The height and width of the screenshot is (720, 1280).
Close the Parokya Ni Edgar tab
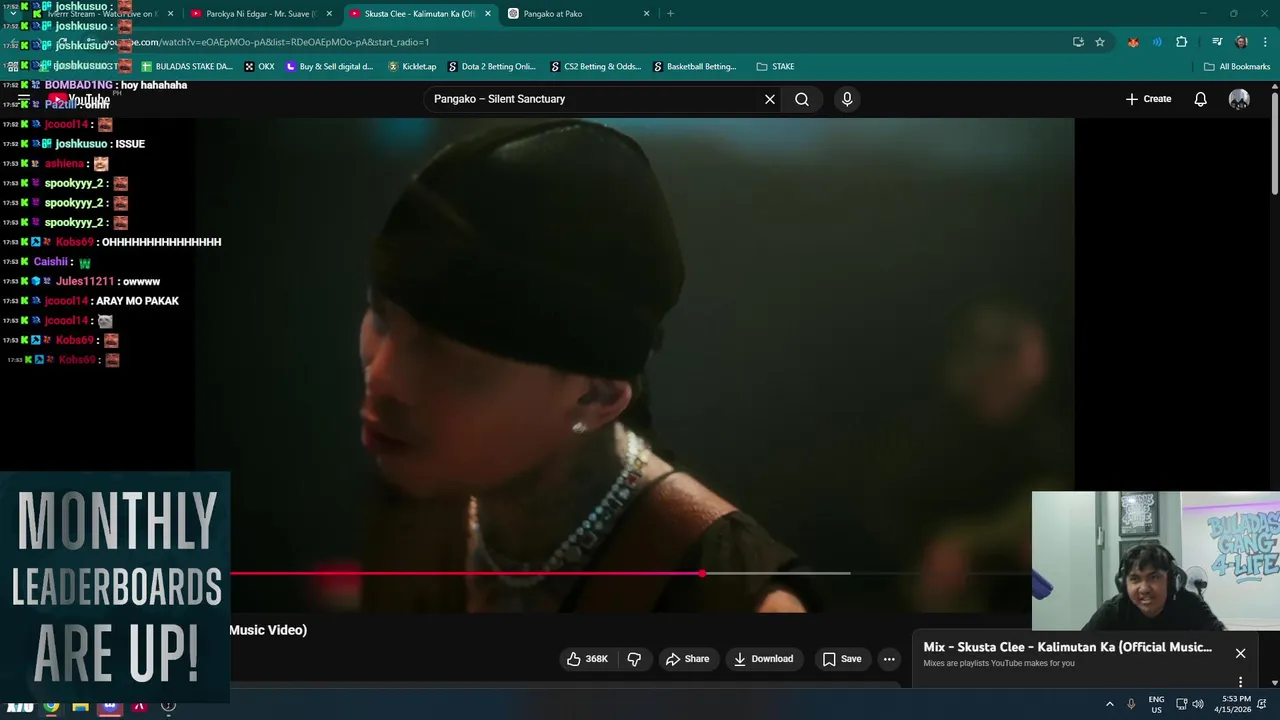point(329,14)
